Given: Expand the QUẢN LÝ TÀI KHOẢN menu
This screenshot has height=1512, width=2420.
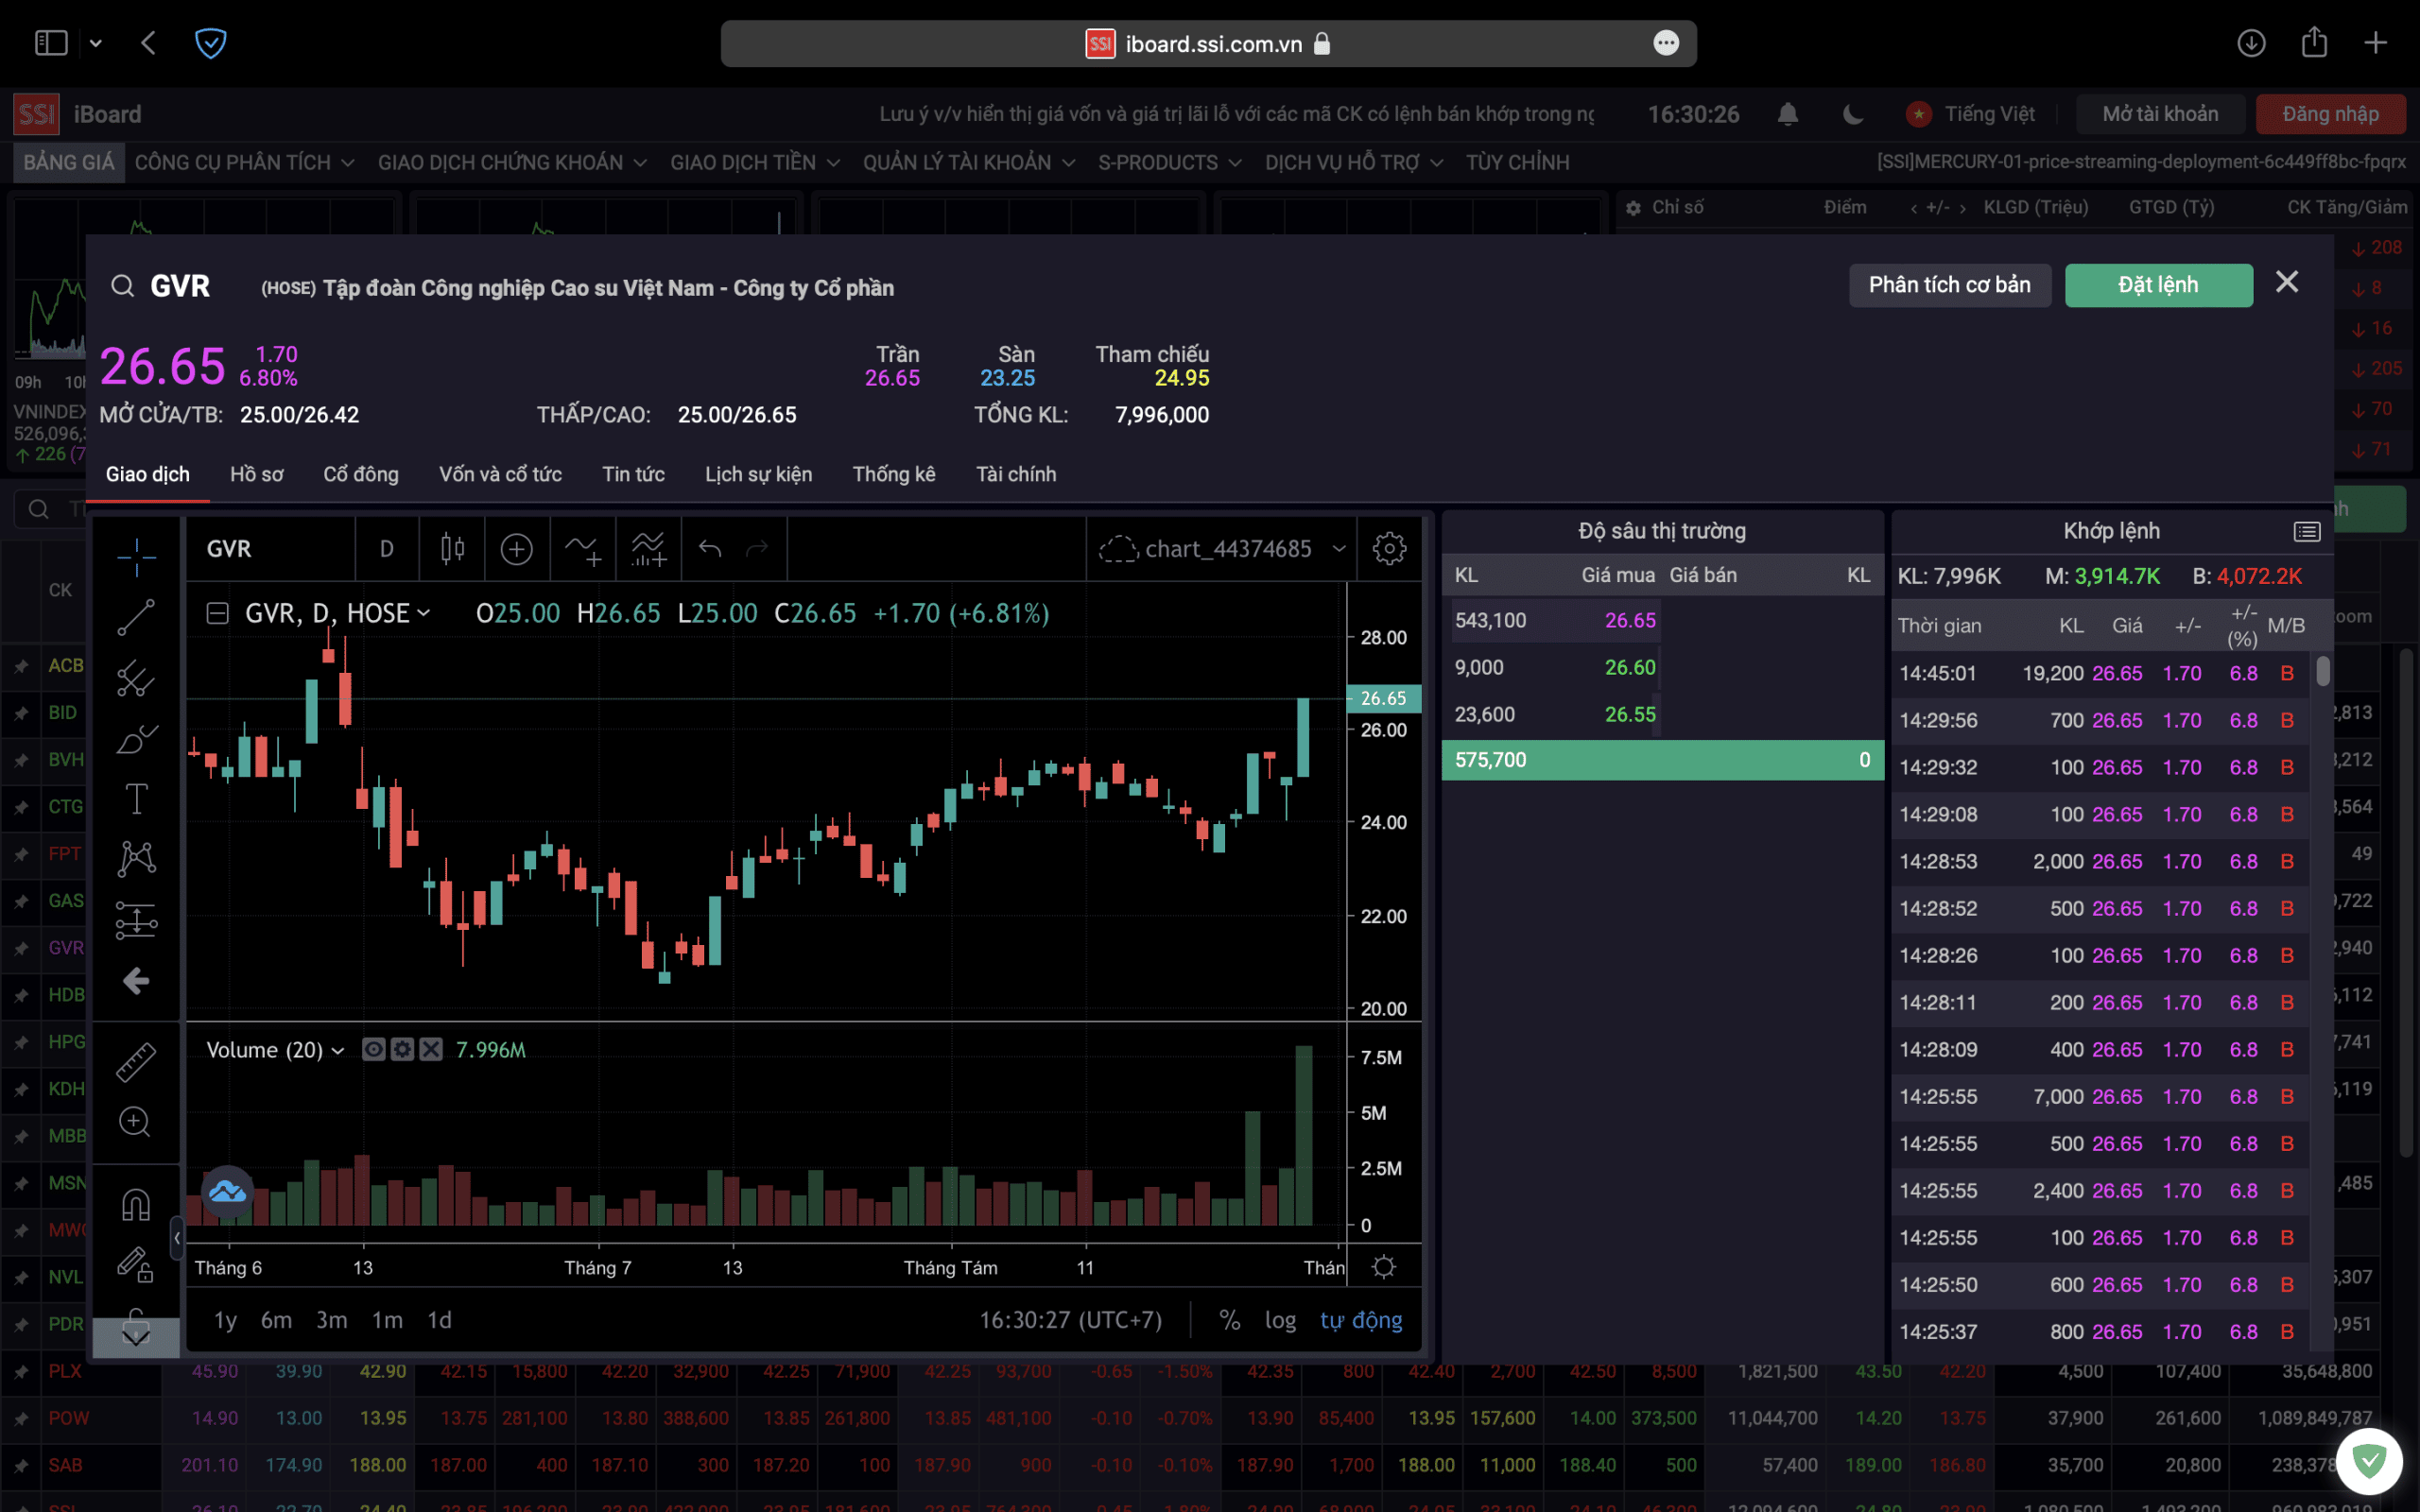Looking at the screenshot, I should tap(969, 162).
